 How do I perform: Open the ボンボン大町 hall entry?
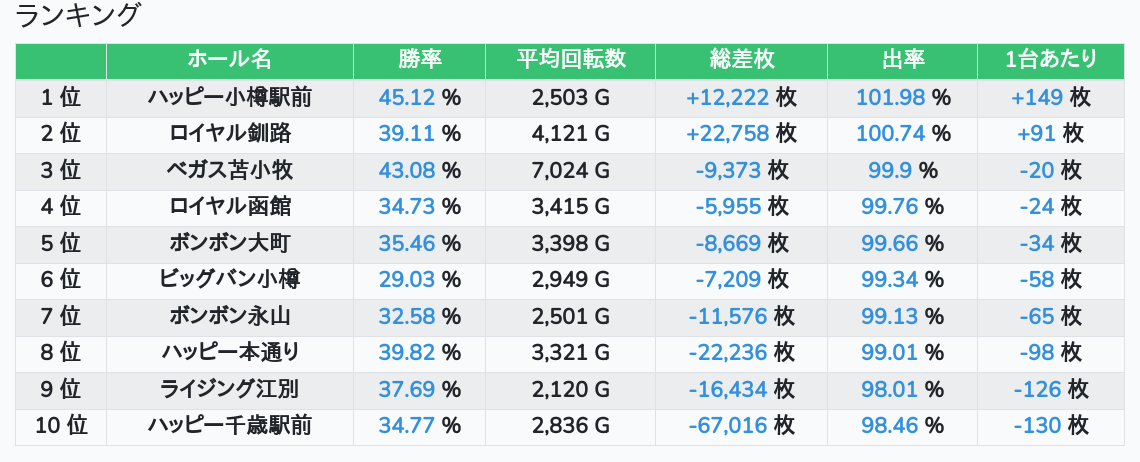pos(229,243)
